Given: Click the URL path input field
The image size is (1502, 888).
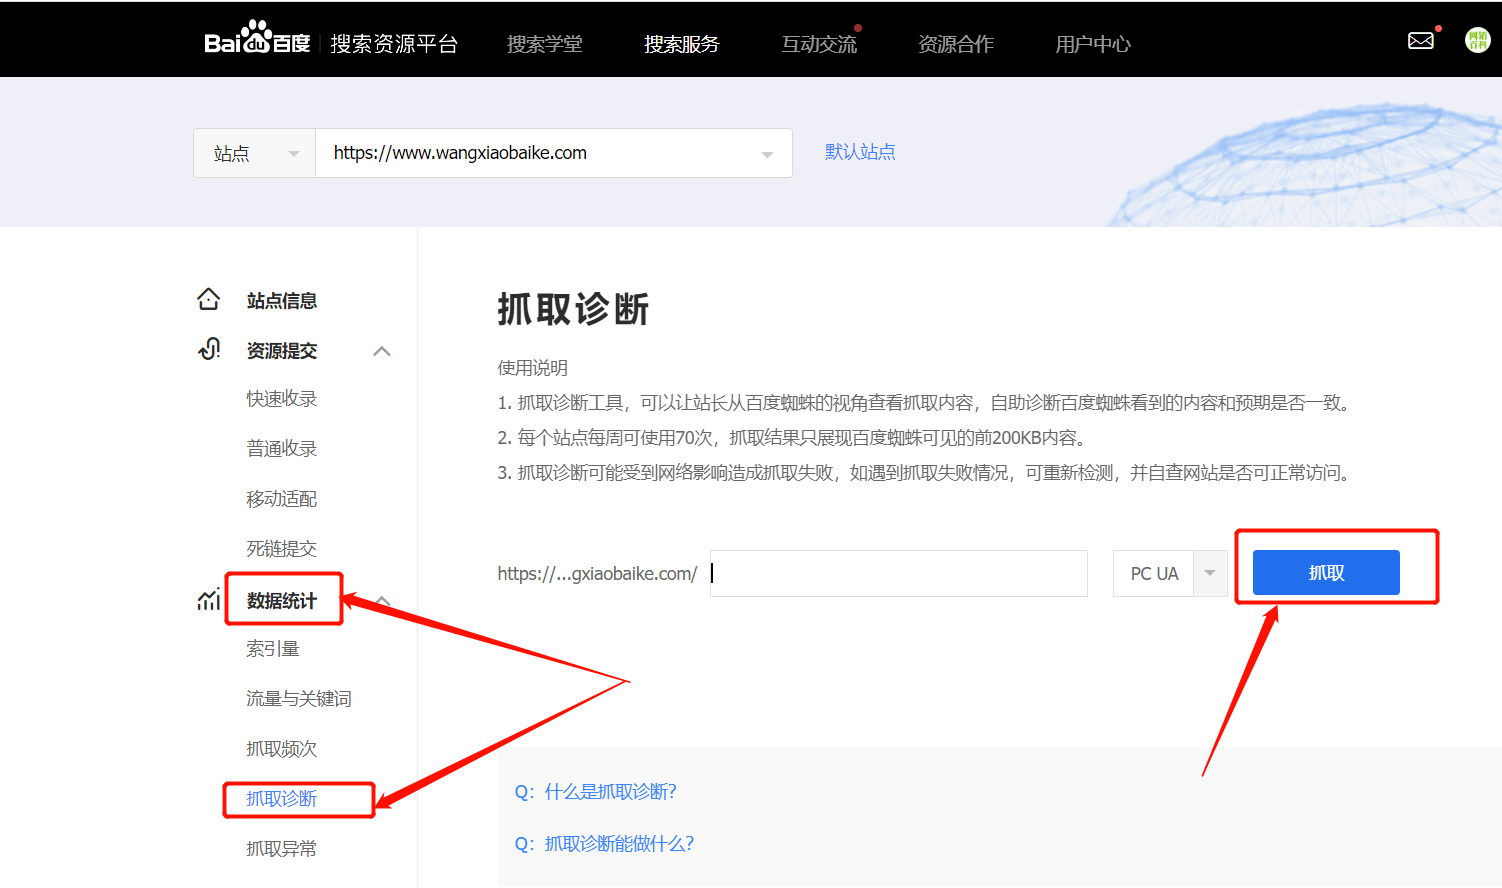Looking at the screenshot, I should (x=898, y=574).
